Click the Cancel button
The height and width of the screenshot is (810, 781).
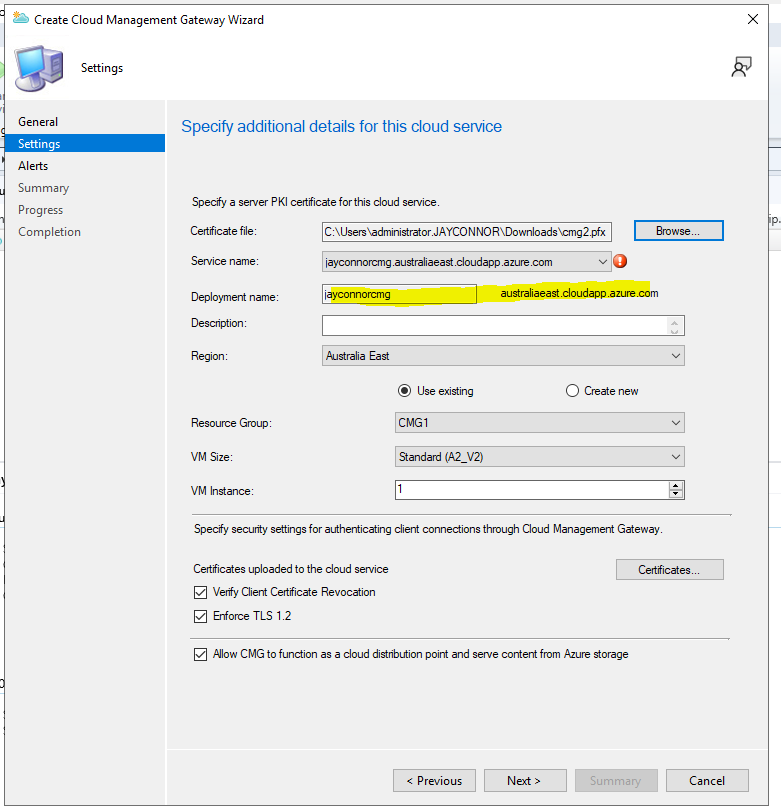pyautogui.click(x=707, y=781)
